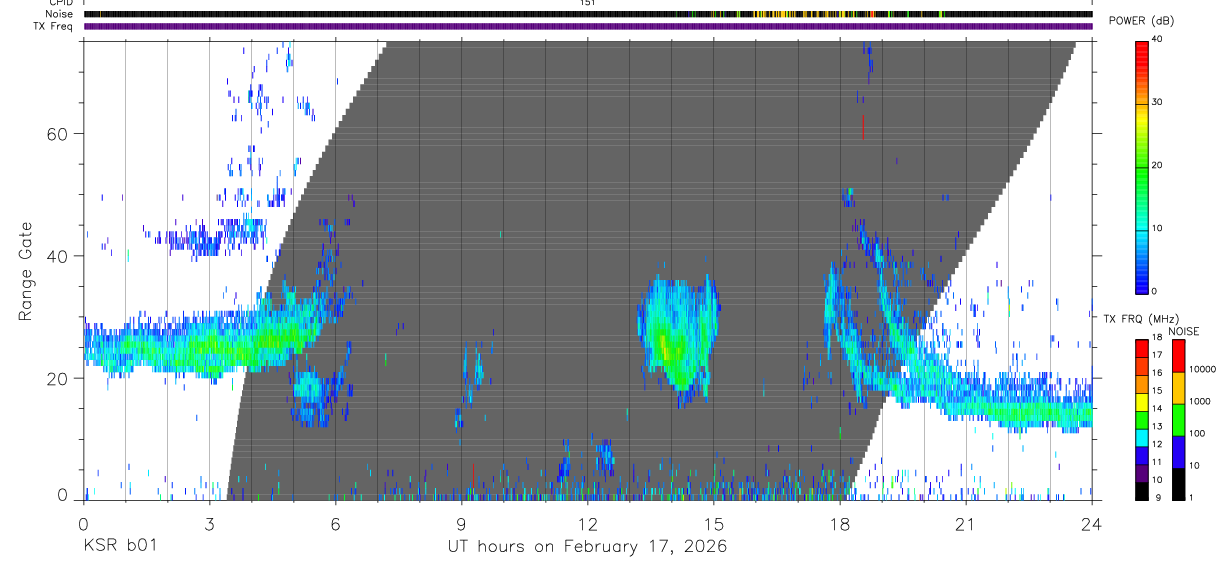Click the NOISE legend title
Image resolution: width=1228 pixels, height=567 pixels.
(1184, 331)
